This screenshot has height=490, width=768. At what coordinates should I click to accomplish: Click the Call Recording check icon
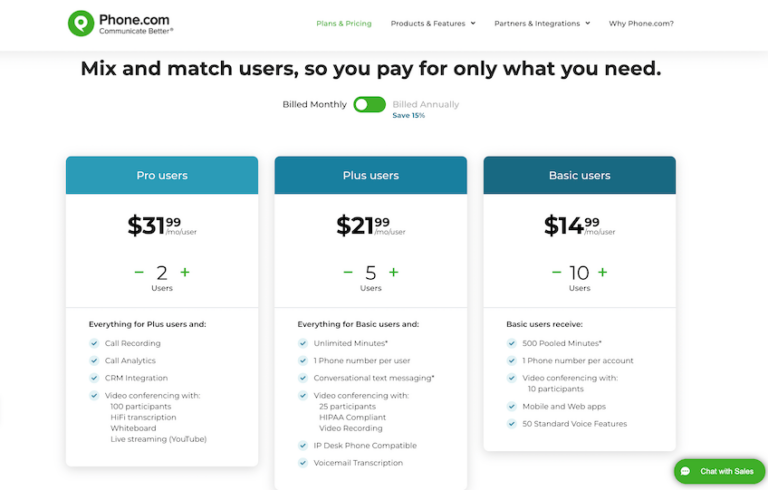[94, 343]
